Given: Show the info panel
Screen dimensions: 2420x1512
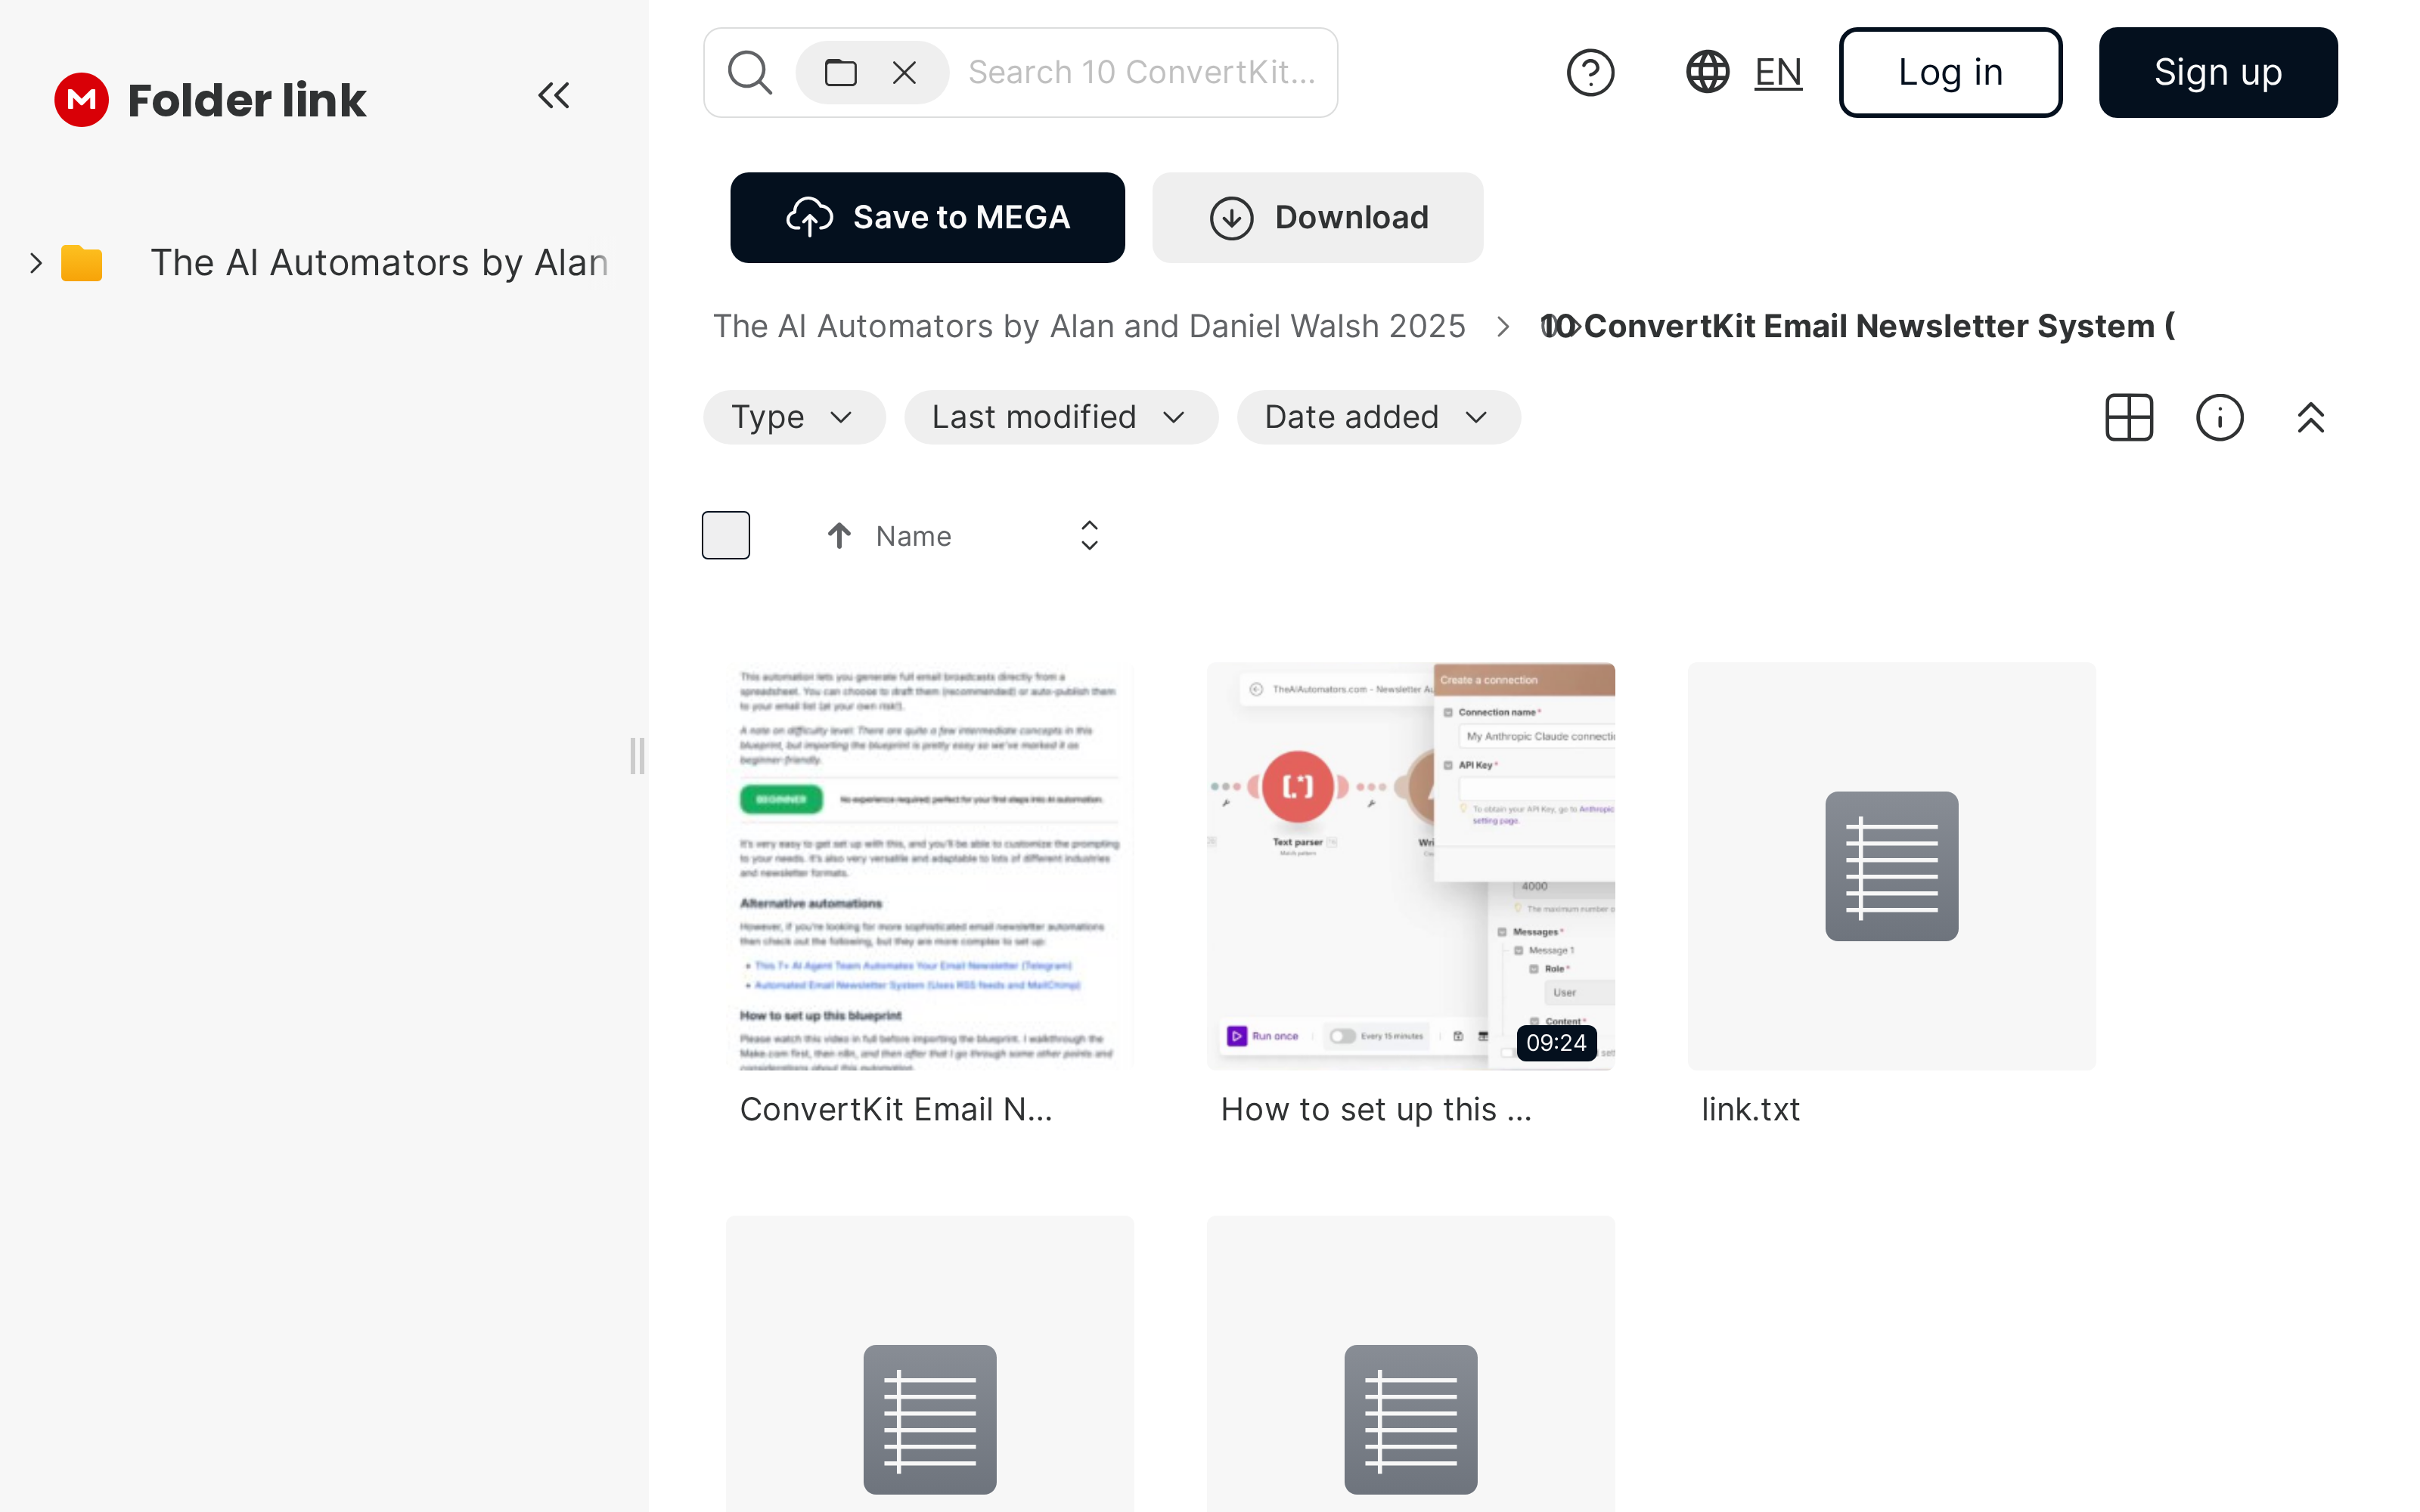Looking at the screenshot, I should point(2220,417).
